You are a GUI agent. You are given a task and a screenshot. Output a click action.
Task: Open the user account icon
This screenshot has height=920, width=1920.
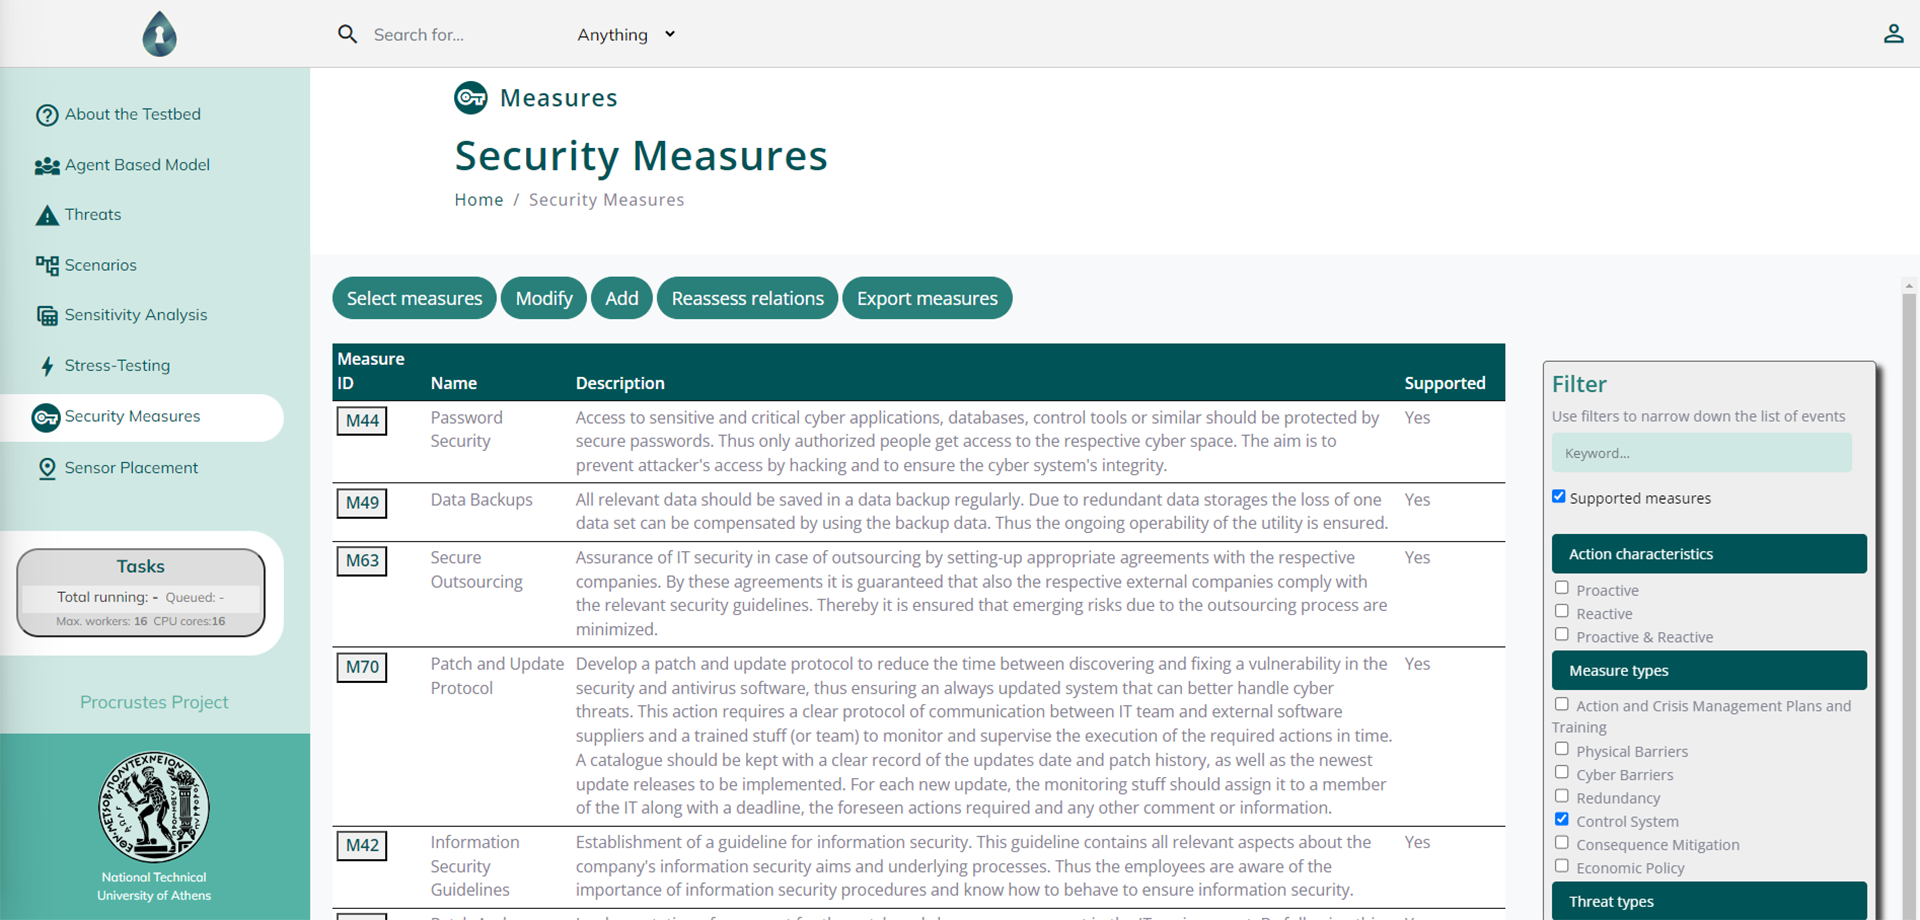click(1893, 34)
